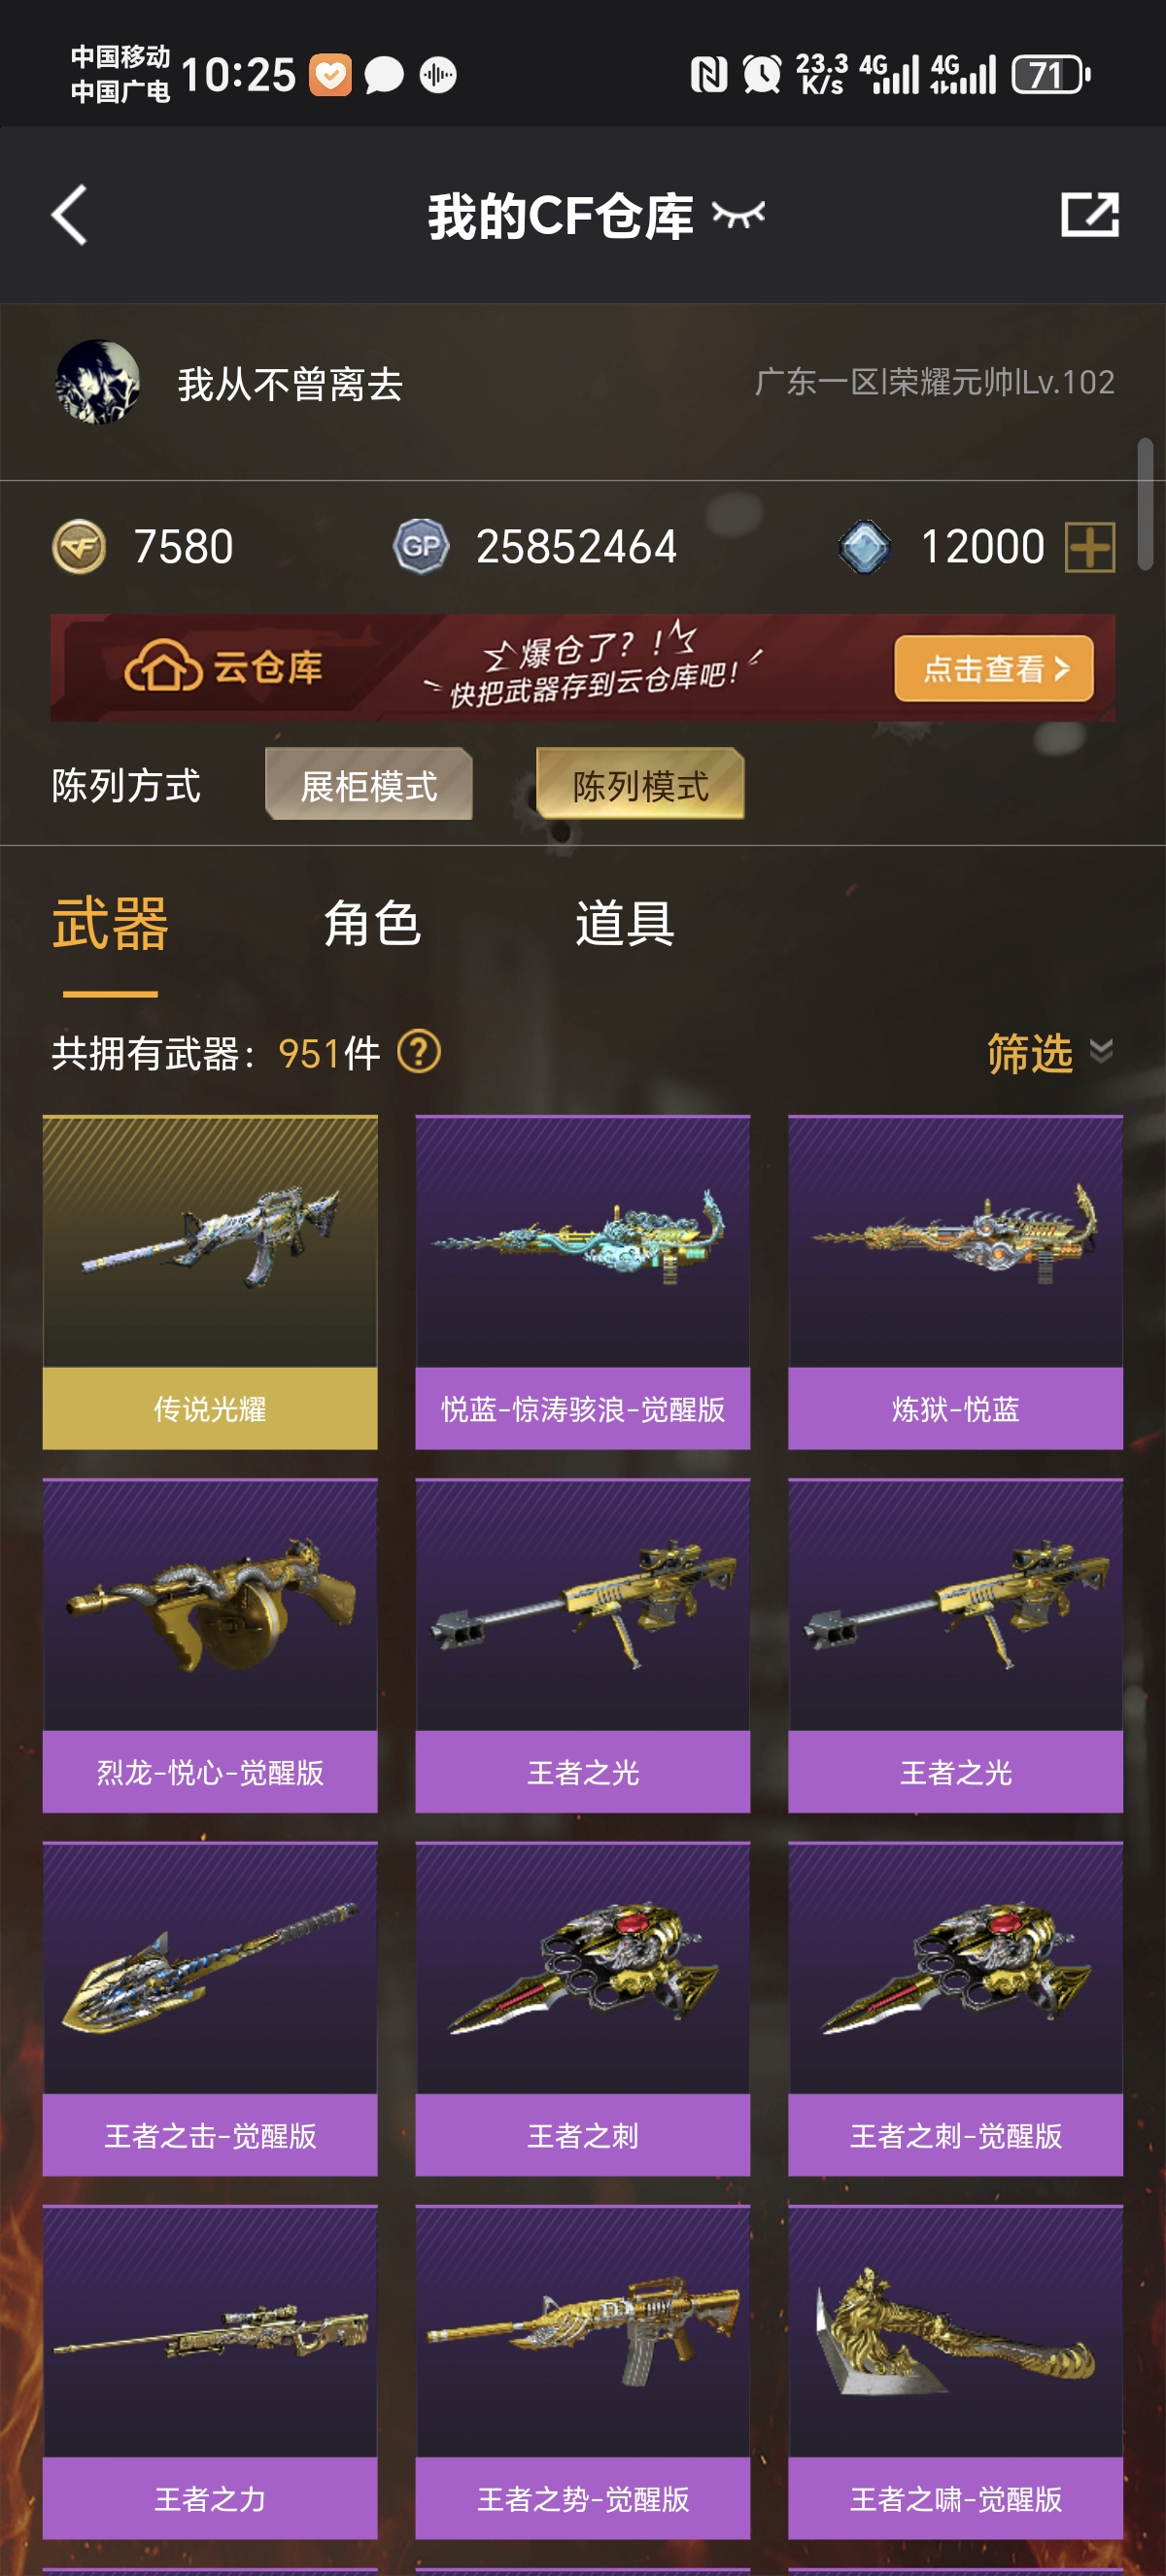Open the share icon in the header
This screenshot has height=2576, width=1166.
1090,214
